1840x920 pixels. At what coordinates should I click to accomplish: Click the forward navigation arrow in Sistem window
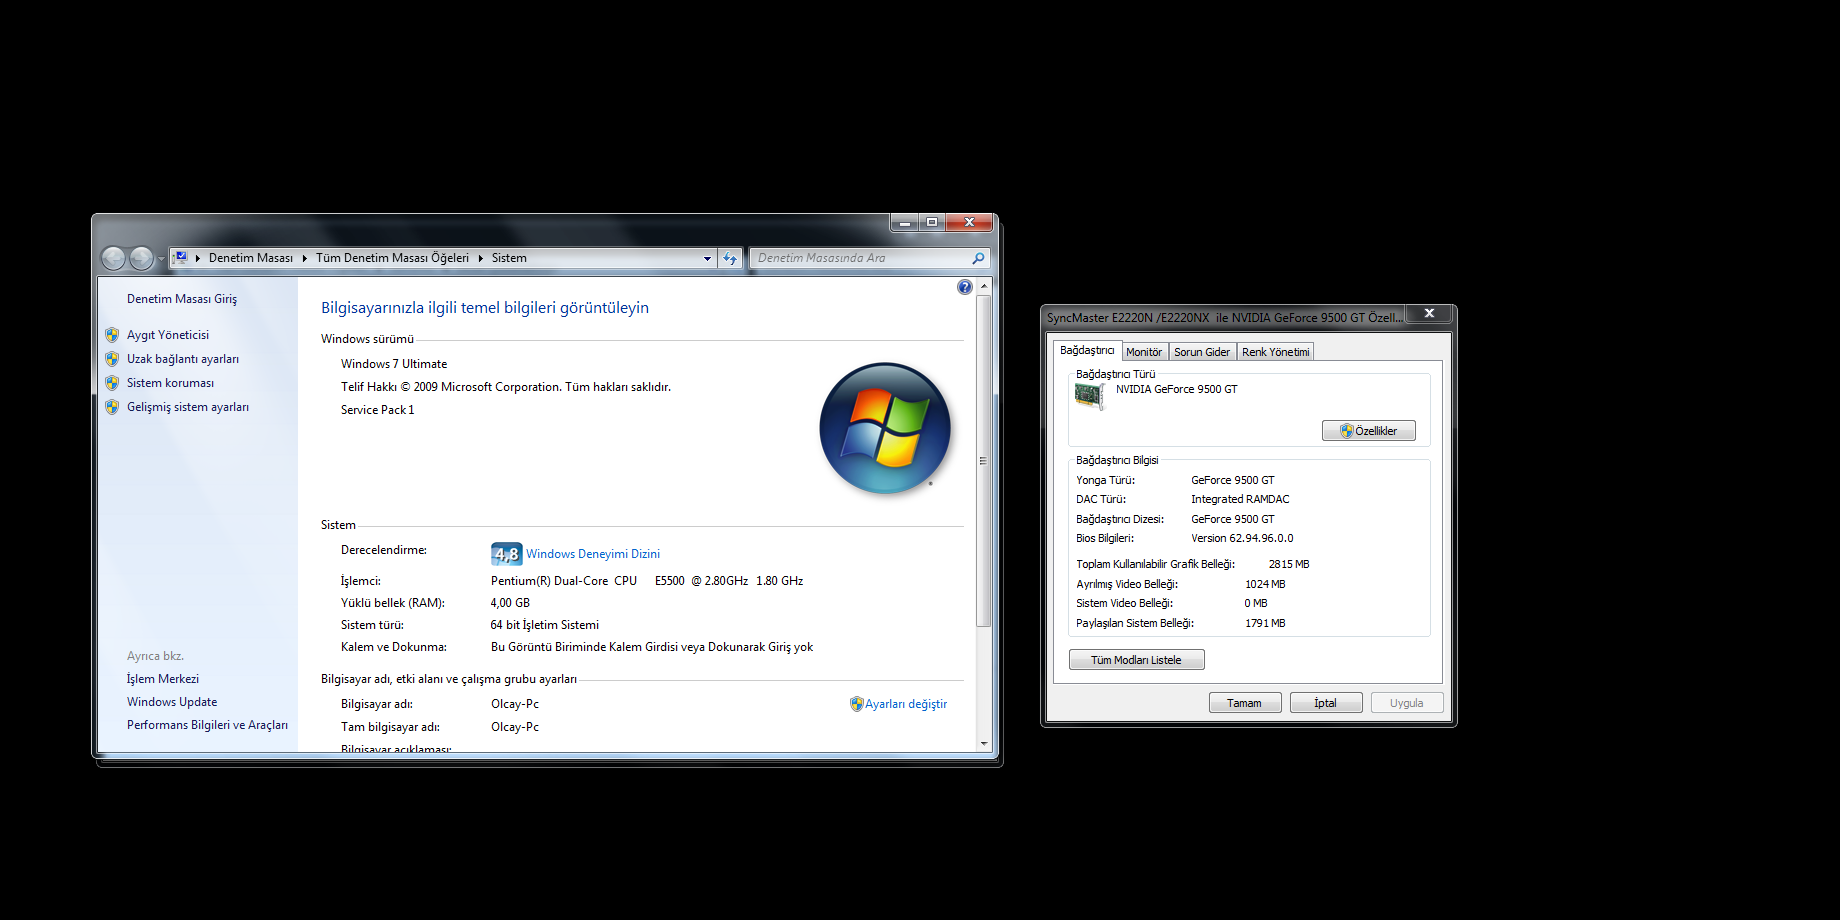click(142, 258)
